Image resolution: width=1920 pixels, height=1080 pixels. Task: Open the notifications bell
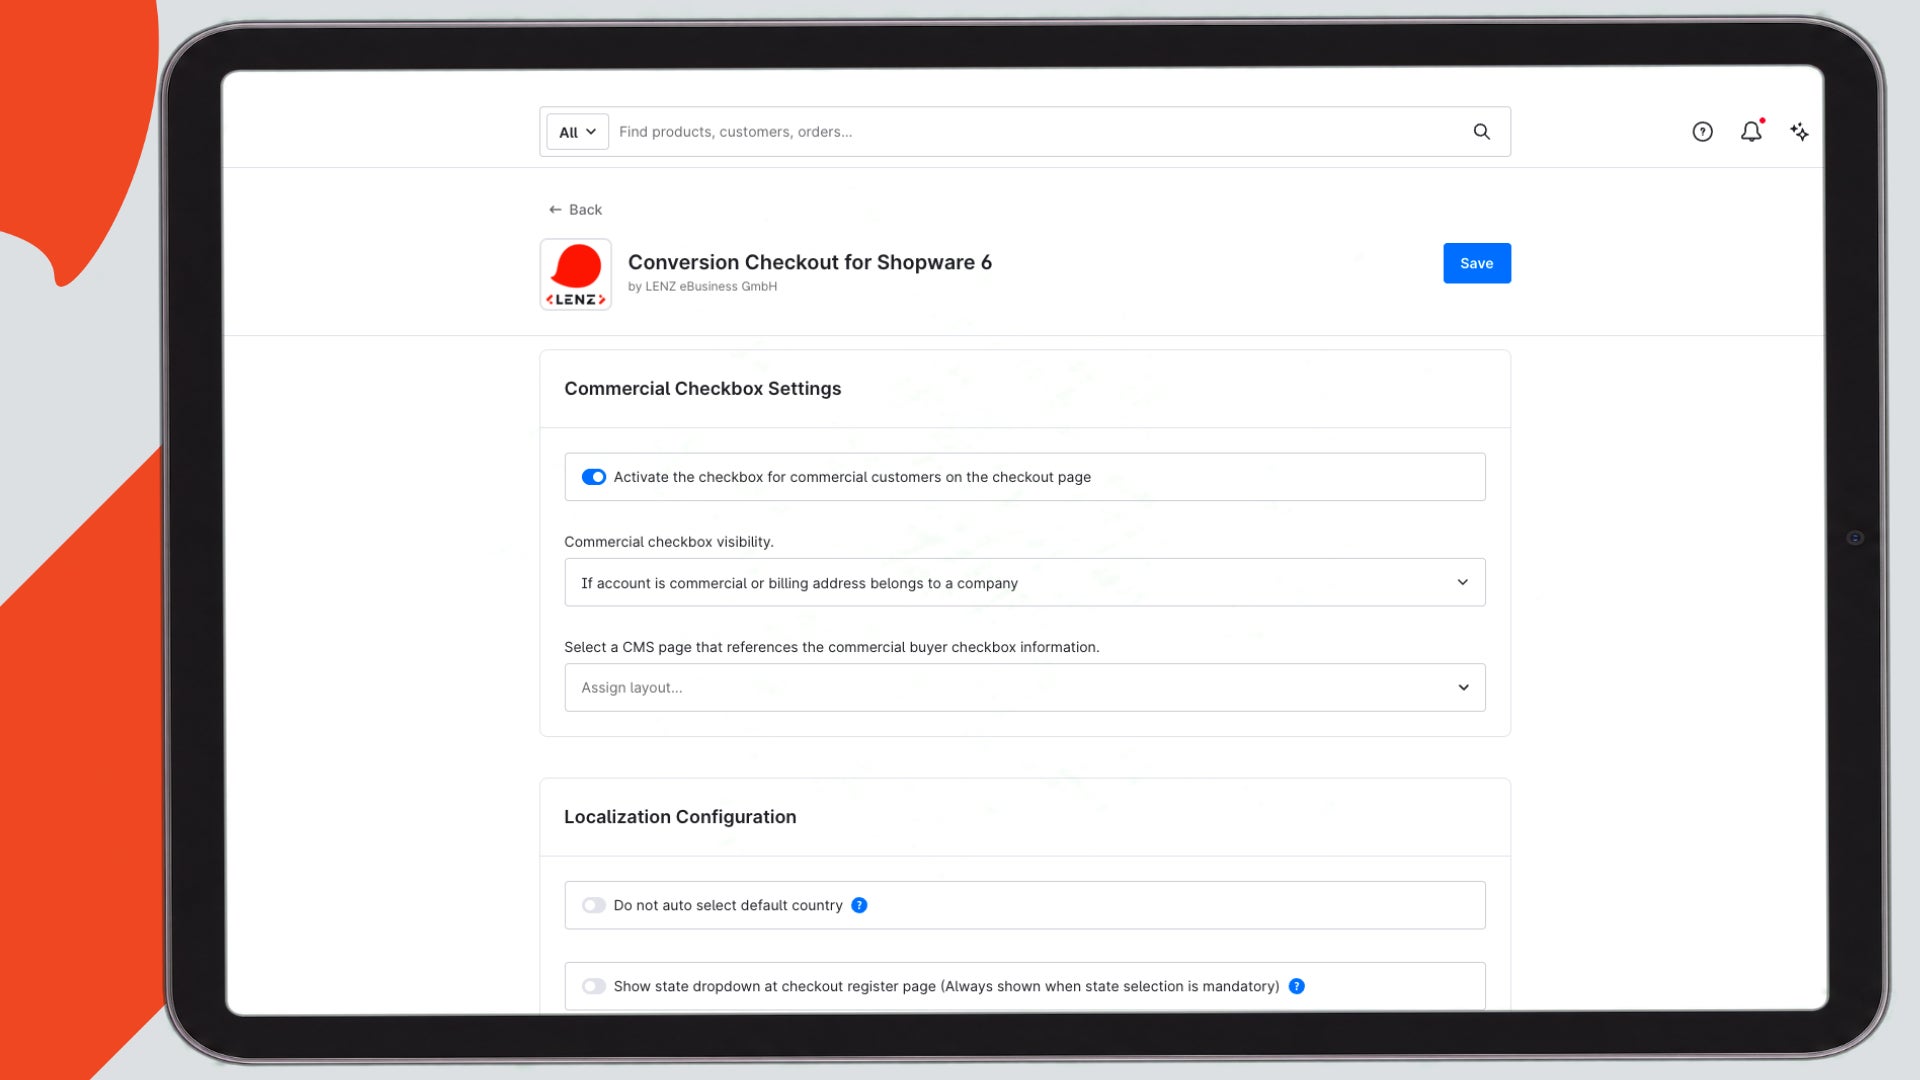pyautogui.click(x=1751, y=131)
